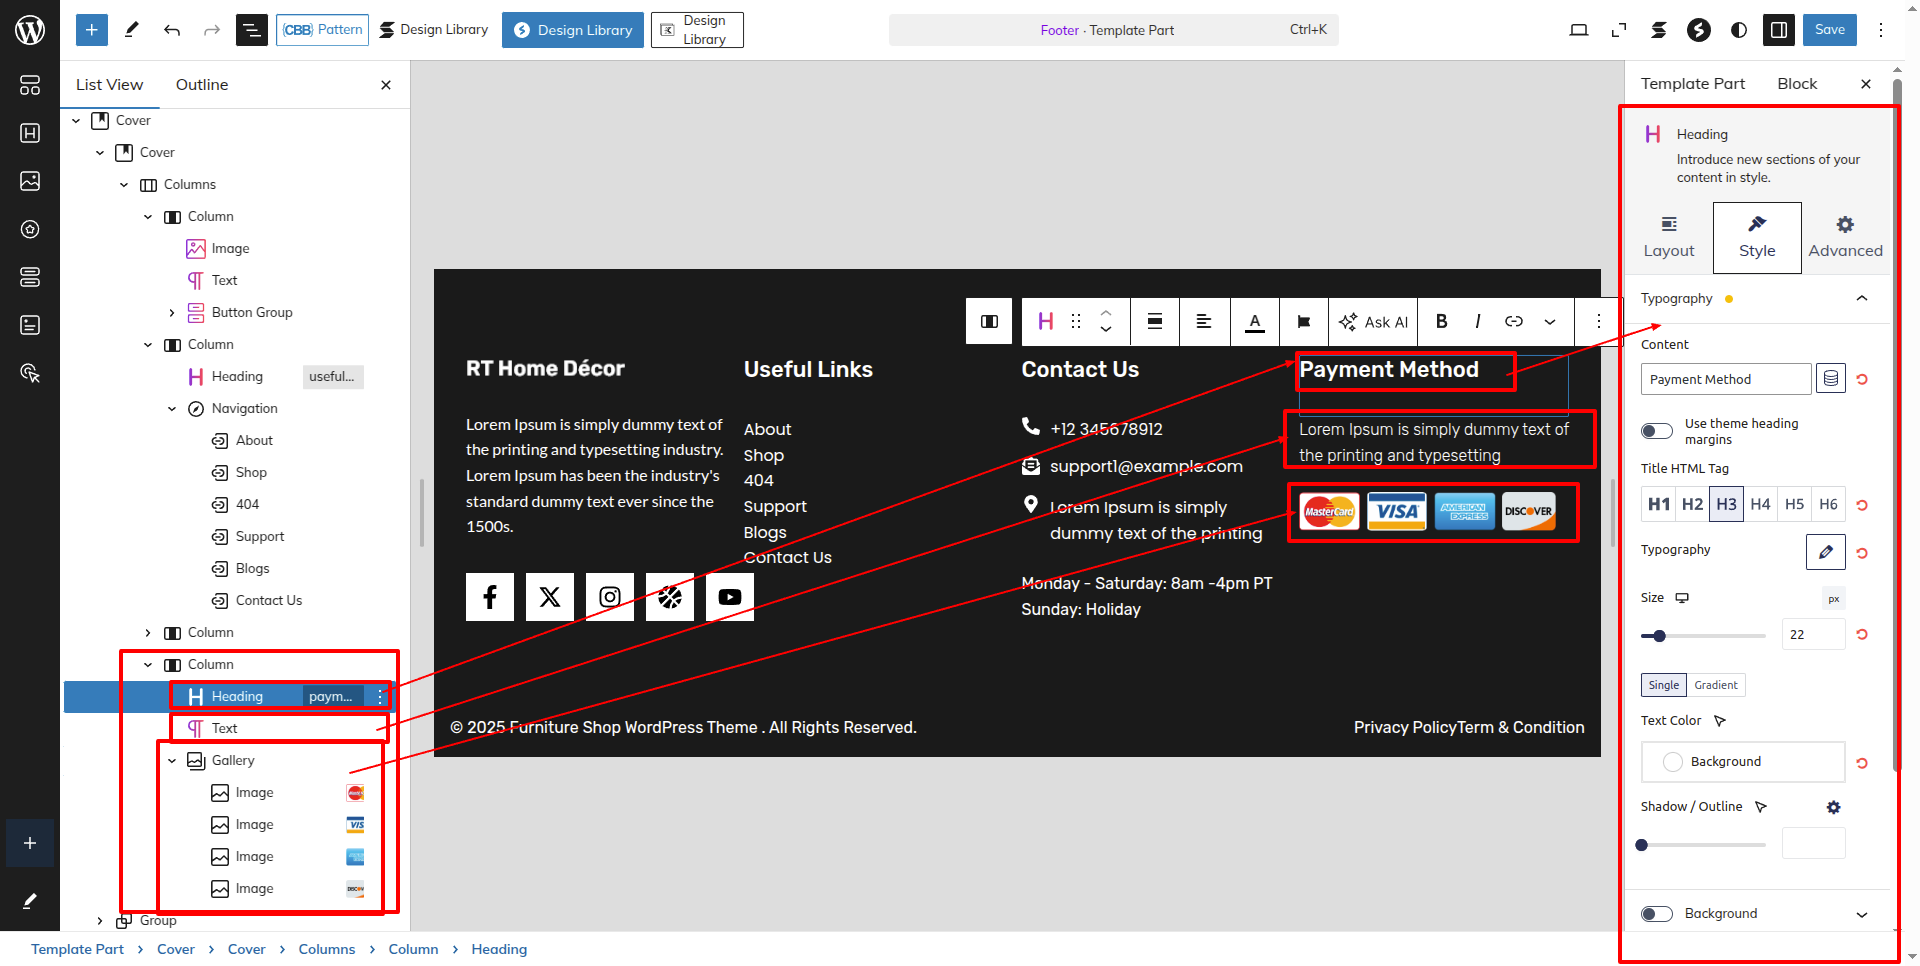Click the drag handle in block toolbar
1920x966 pixels.
1076,321
